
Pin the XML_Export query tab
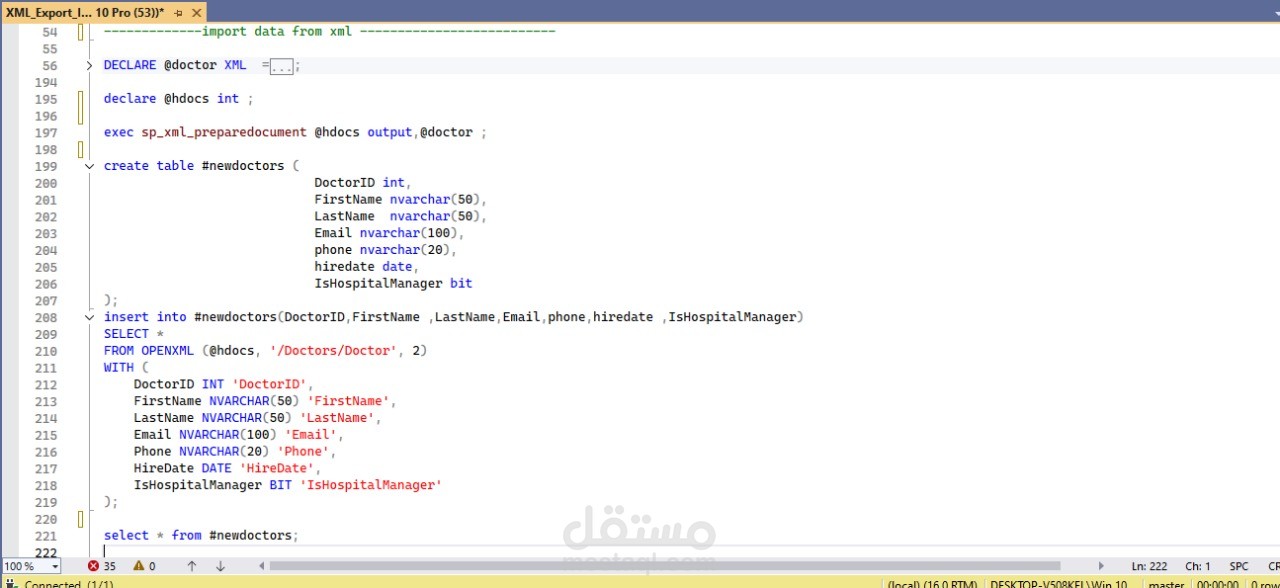[x=178, y=12]
